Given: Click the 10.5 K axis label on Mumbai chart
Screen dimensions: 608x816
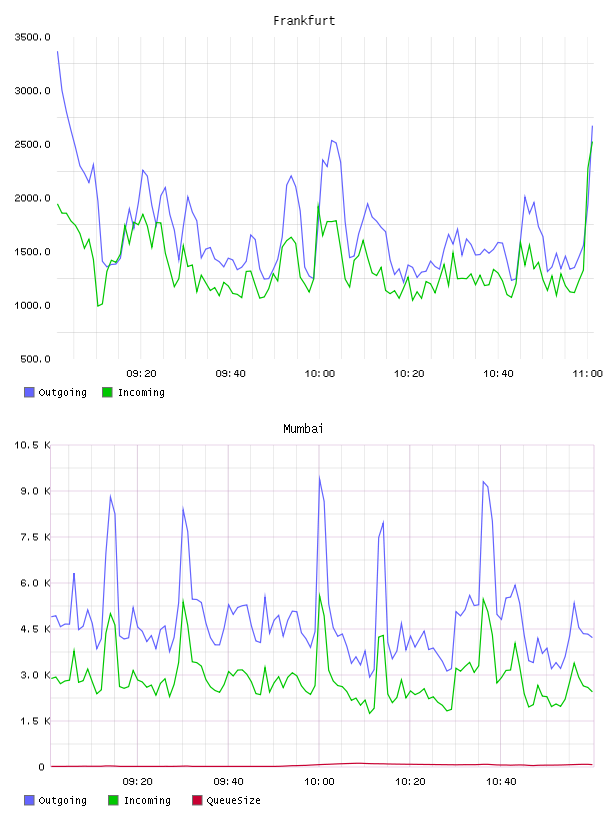Looking at the screenshot, I should (32, 445).
